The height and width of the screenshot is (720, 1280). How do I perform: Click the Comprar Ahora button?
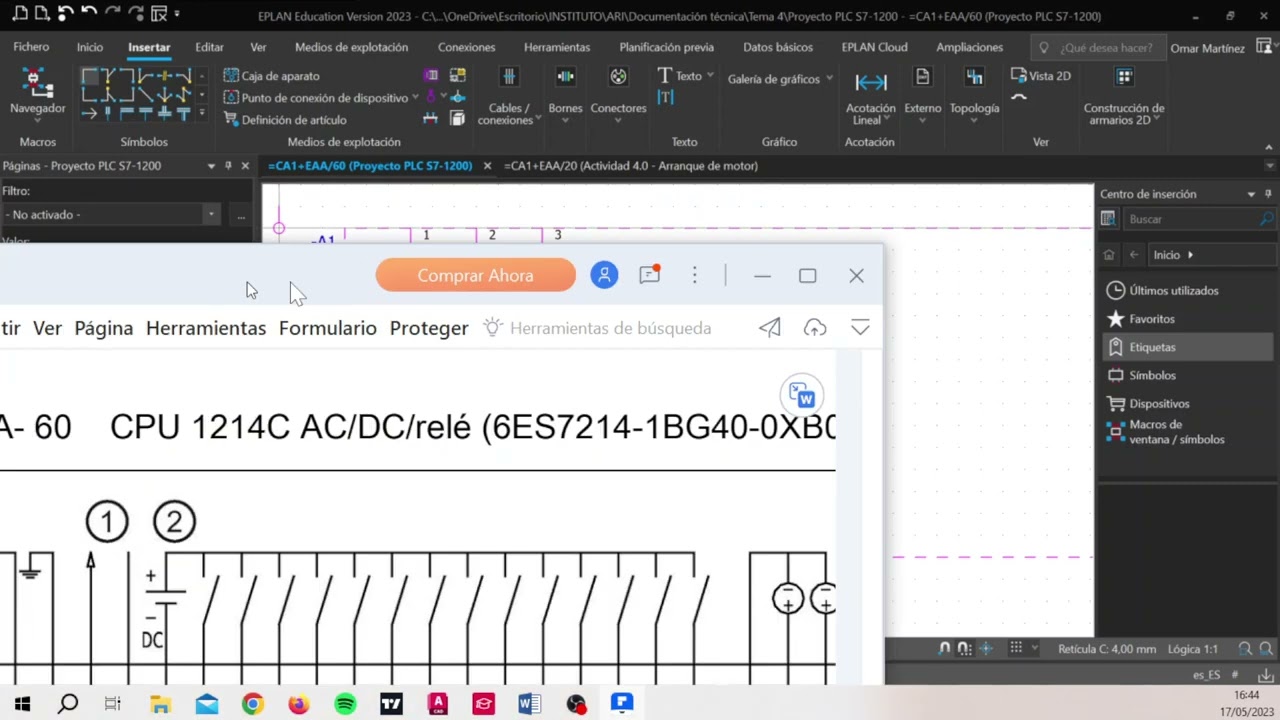tap(476, 275)
